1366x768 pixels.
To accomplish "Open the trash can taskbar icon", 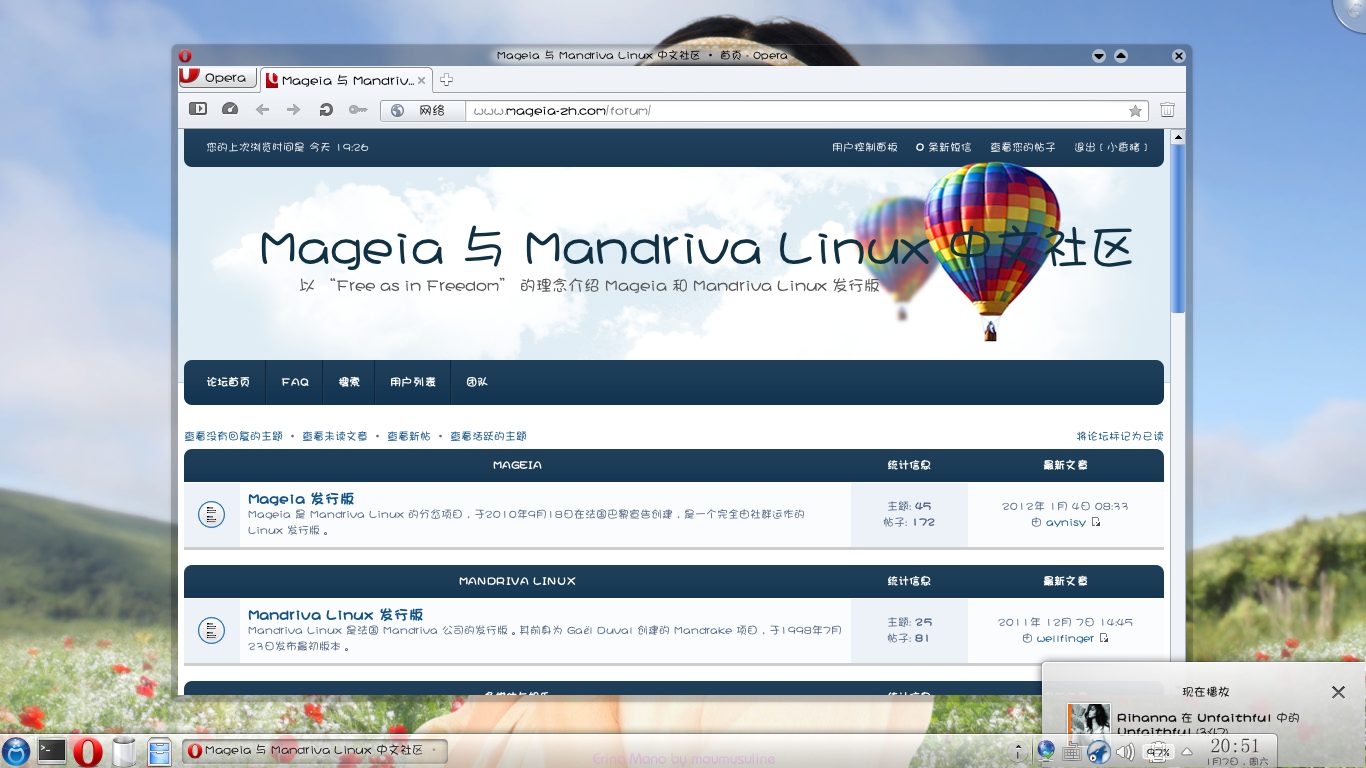I will pyautogui.click(x=124, y=751).
